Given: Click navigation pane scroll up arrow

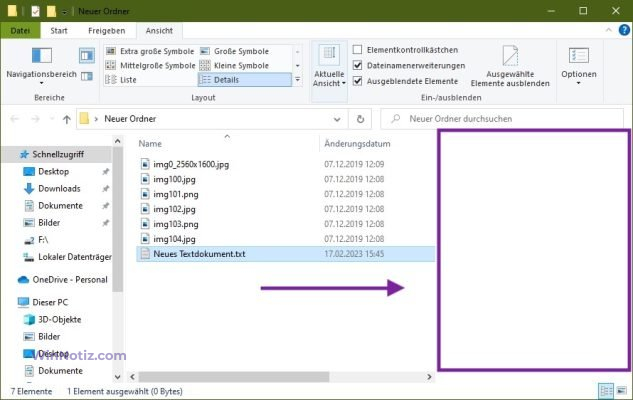Looking at the screenshot, I should (117, 141).
